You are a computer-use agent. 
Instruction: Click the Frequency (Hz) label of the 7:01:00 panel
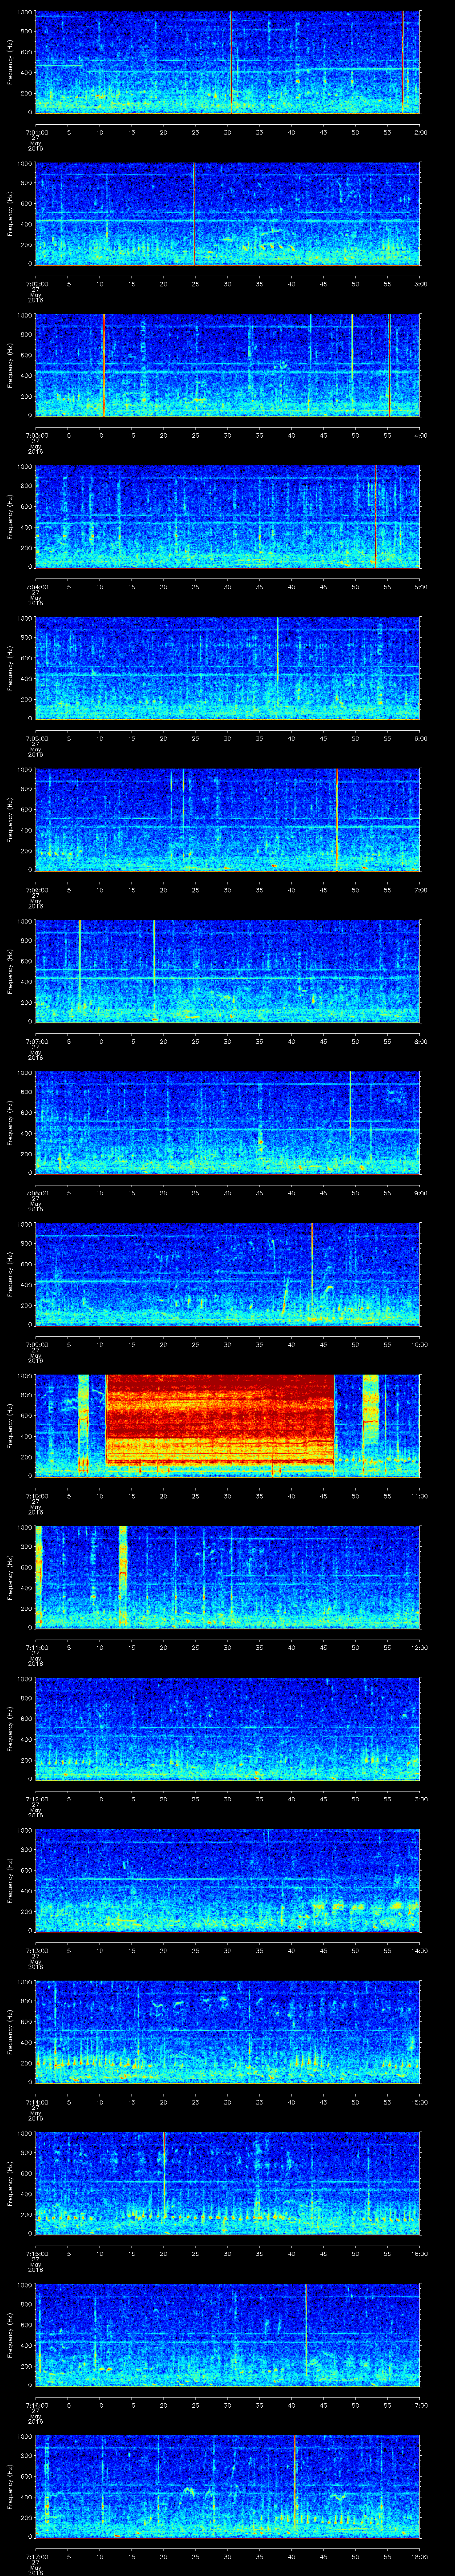click(10, 62)
